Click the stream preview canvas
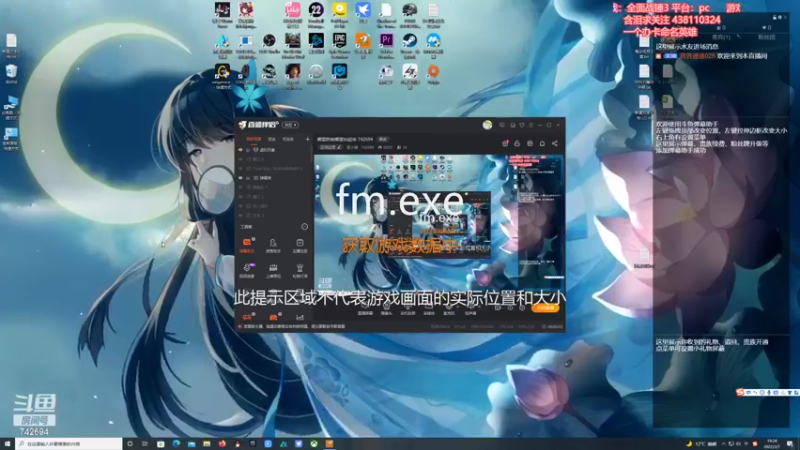 click(438, 222)
